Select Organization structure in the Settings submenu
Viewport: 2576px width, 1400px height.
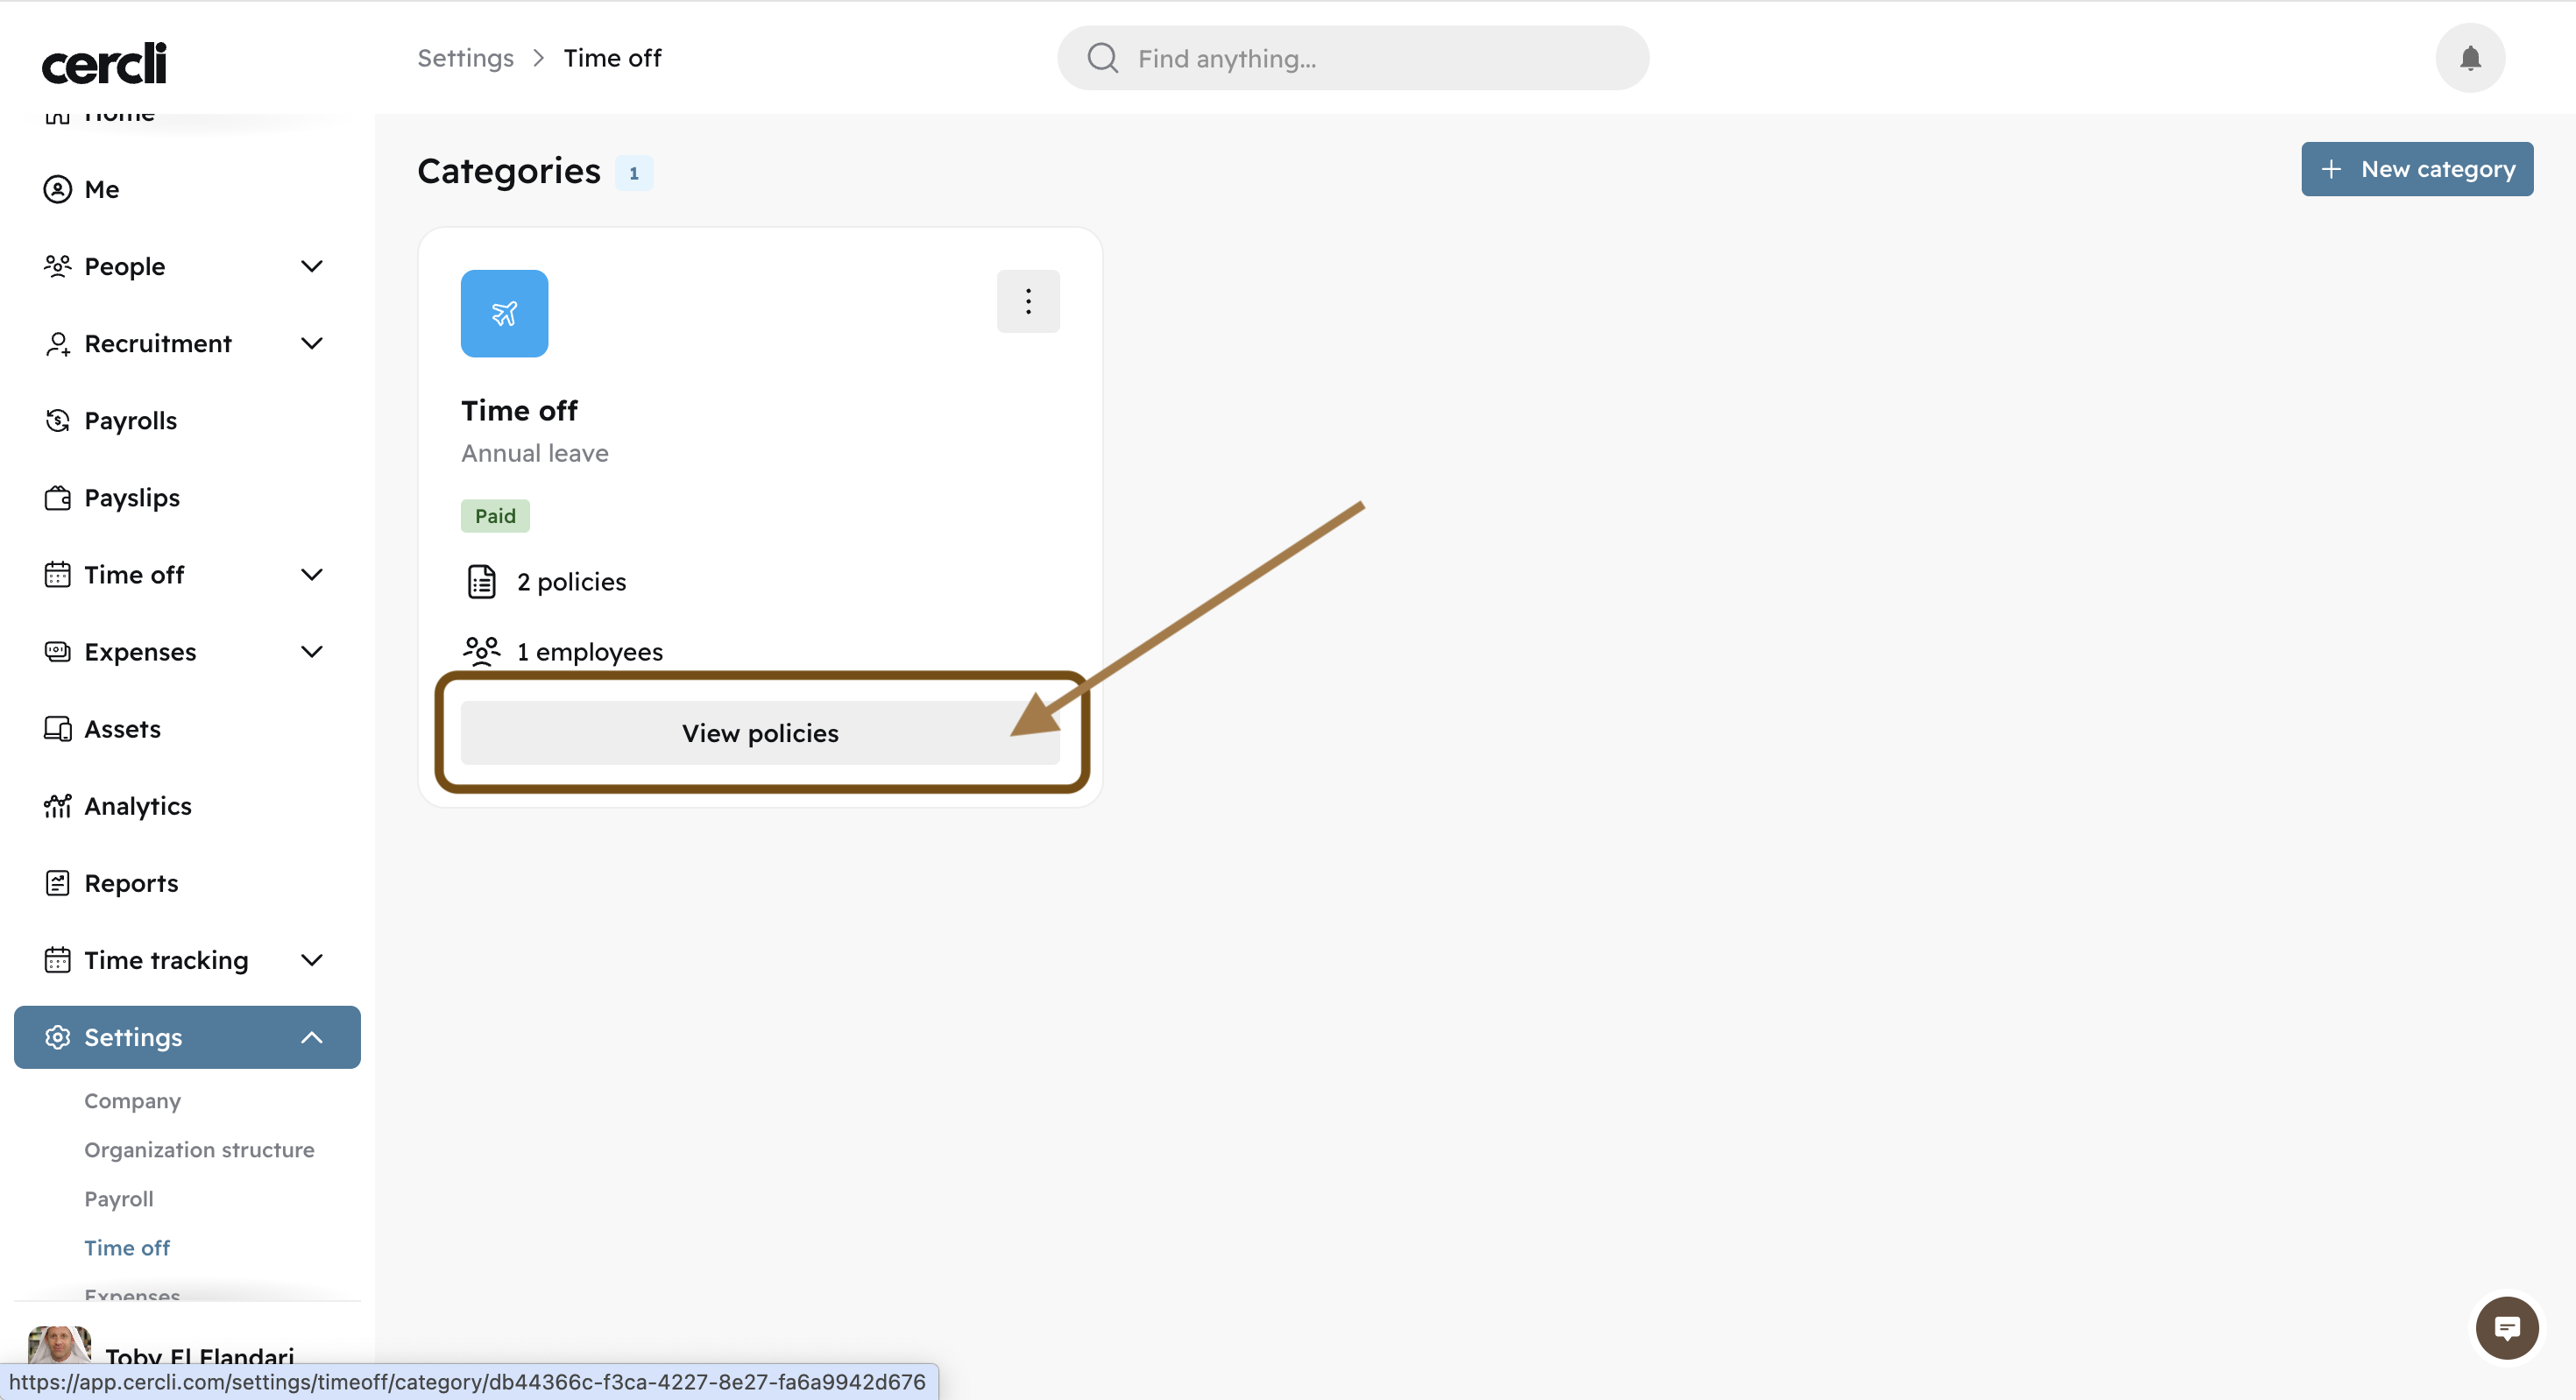click(x=199, y=1150)
